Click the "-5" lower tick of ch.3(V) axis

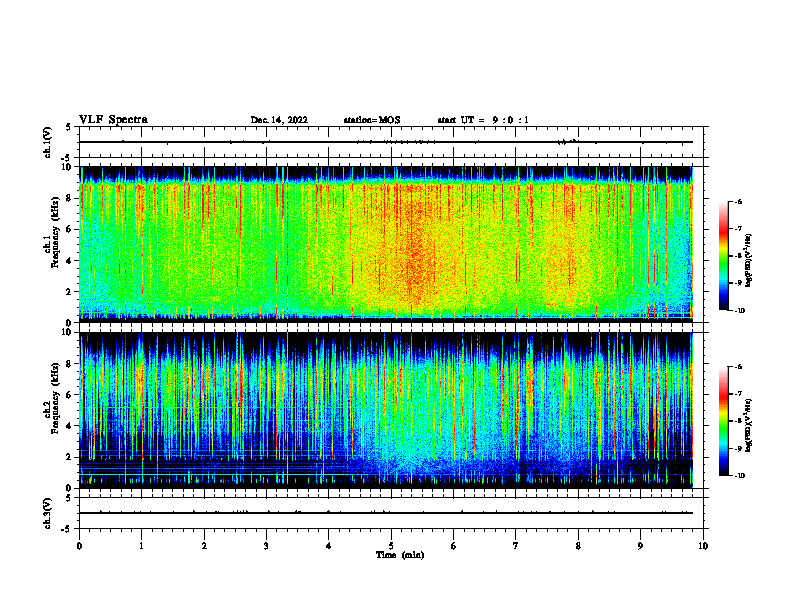click(x=67, y=529)
